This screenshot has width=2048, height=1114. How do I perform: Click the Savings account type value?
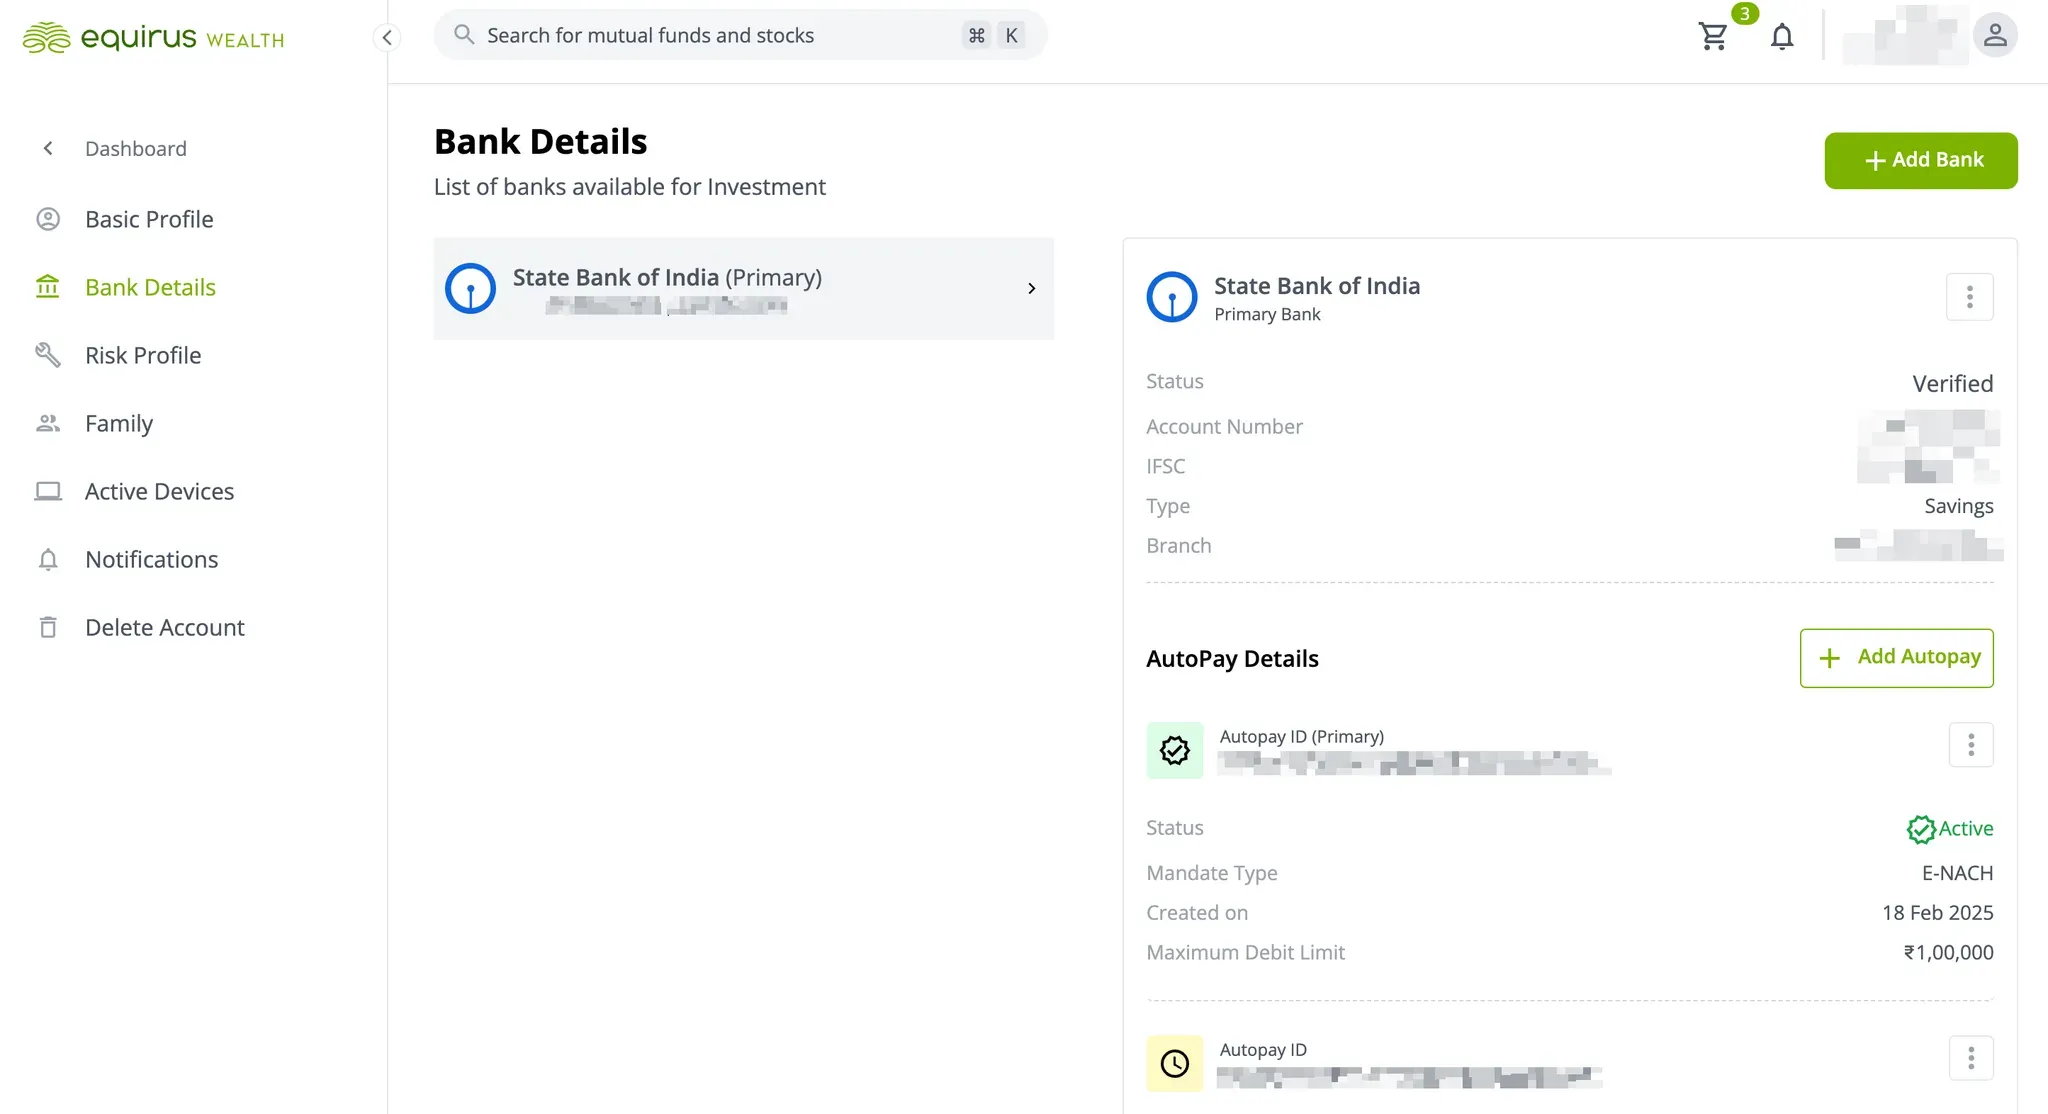pyautogui.click(x=1958, y=507)
